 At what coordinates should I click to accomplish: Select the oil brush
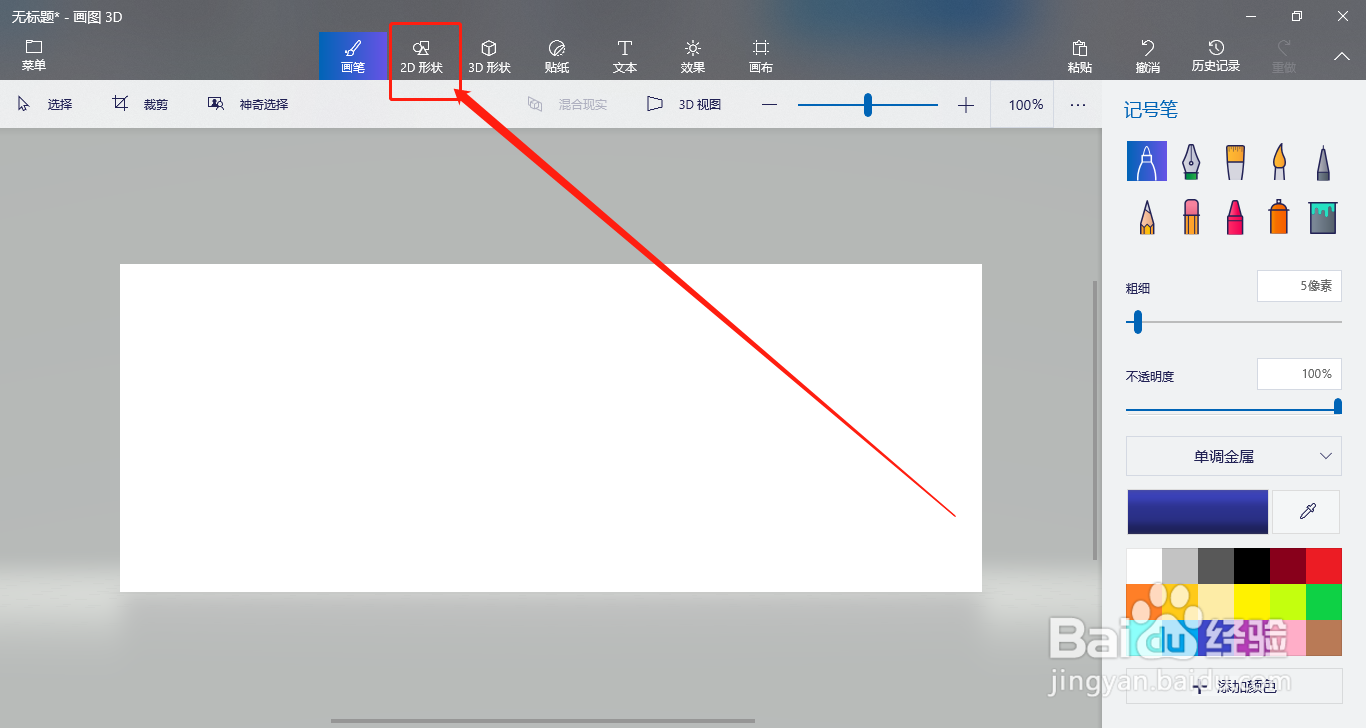tap(1235, 161)
